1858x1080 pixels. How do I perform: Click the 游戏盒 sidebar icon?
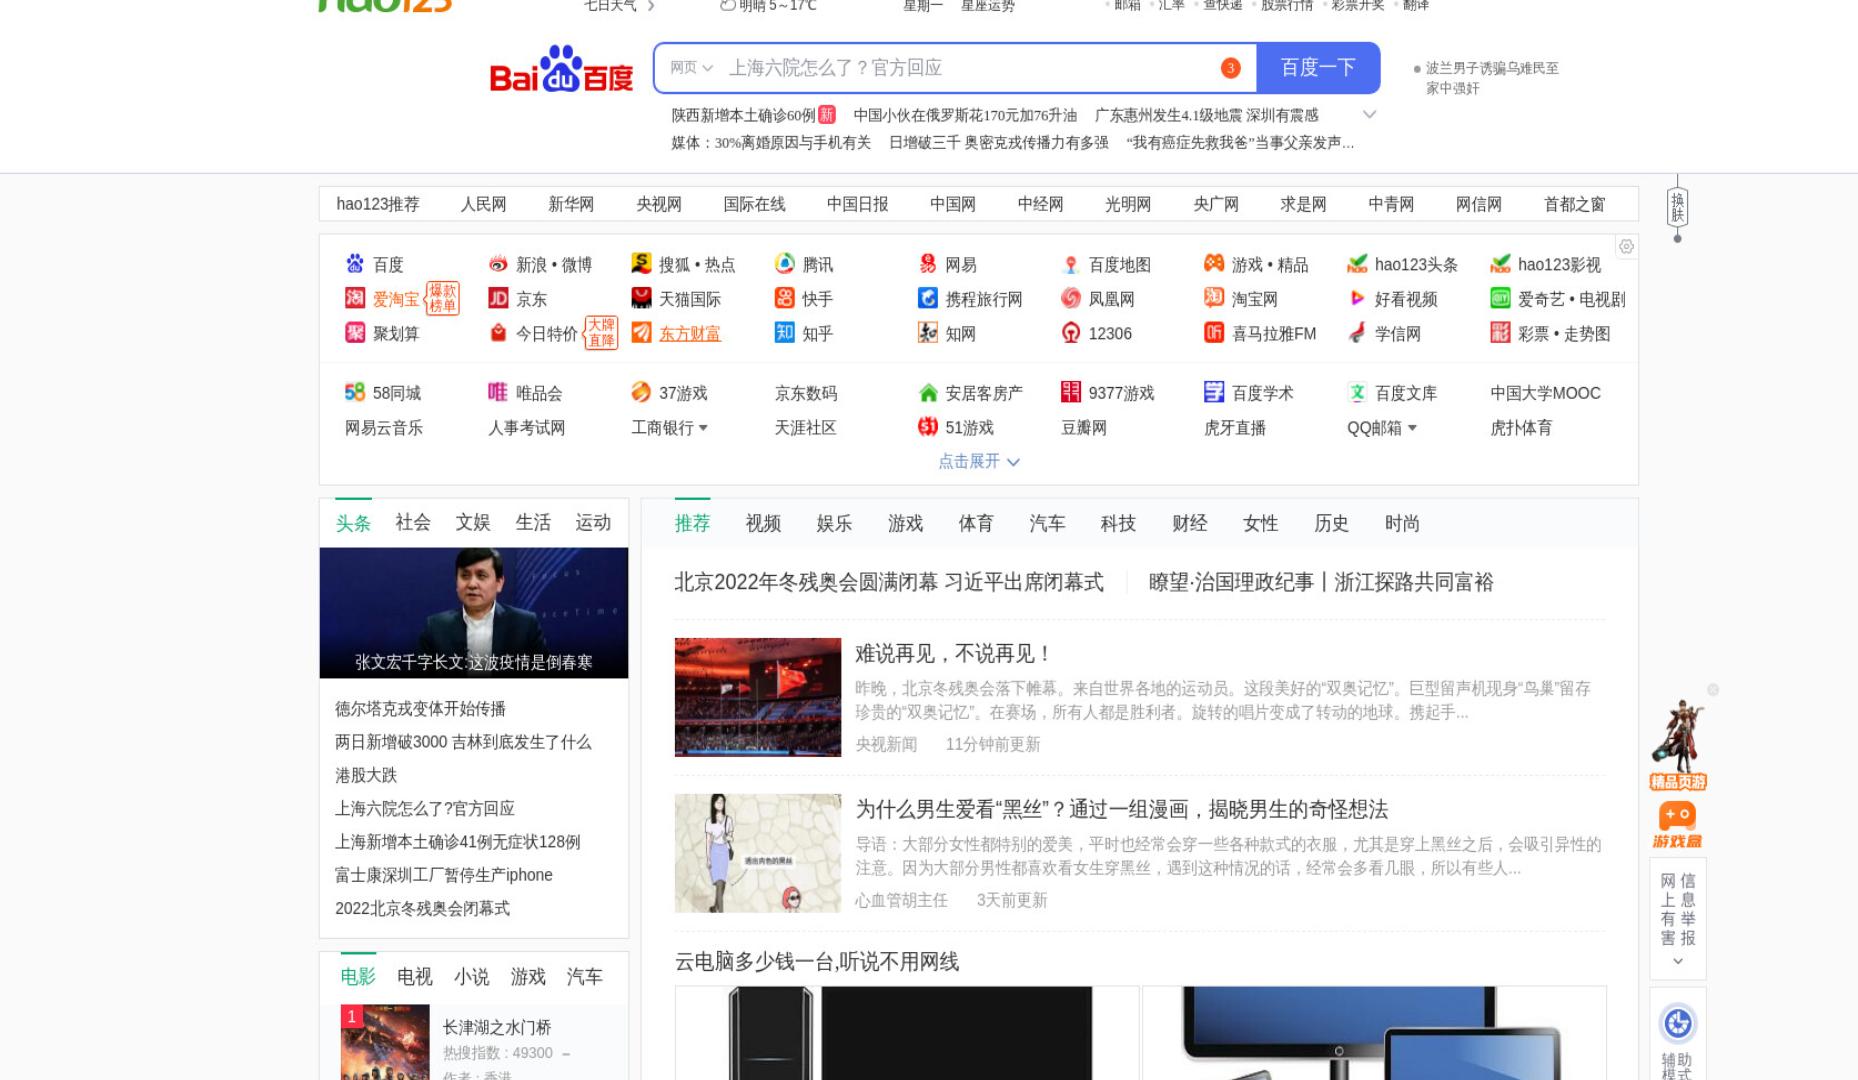point(1677,825)
